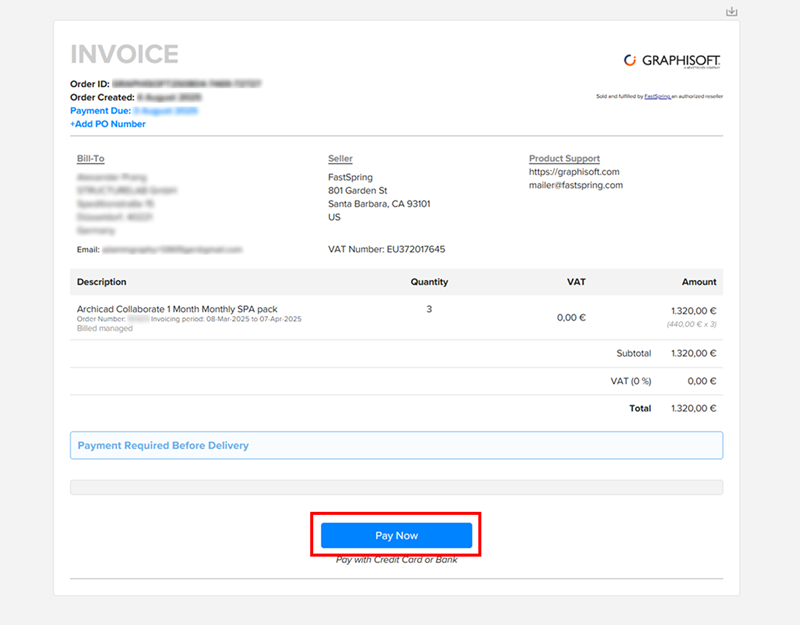Click Santa Barbara, CA 93101 address line
800x625 pixels.
click(x=379, y=204)
